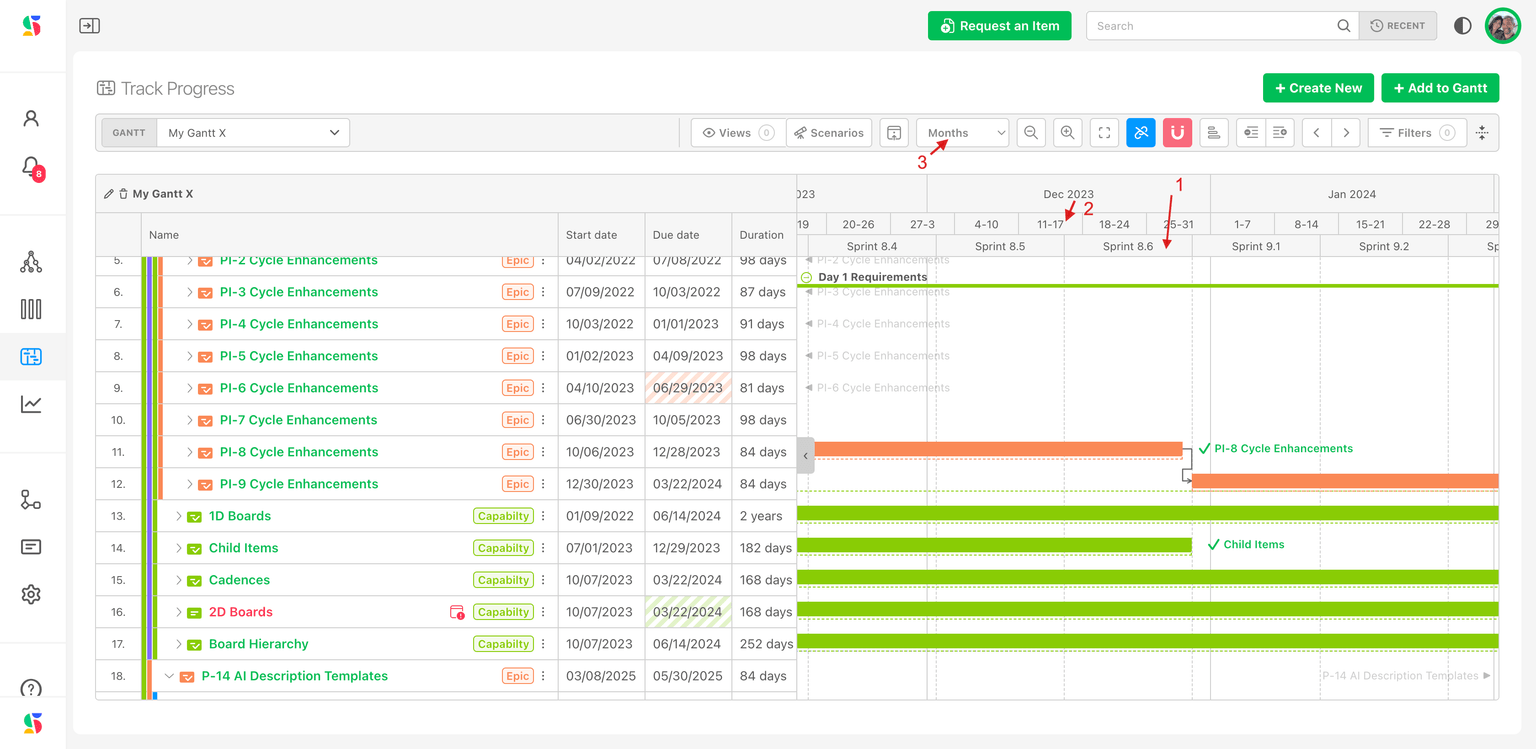Open the PI-9 Cycle Enhancements link

299,484
